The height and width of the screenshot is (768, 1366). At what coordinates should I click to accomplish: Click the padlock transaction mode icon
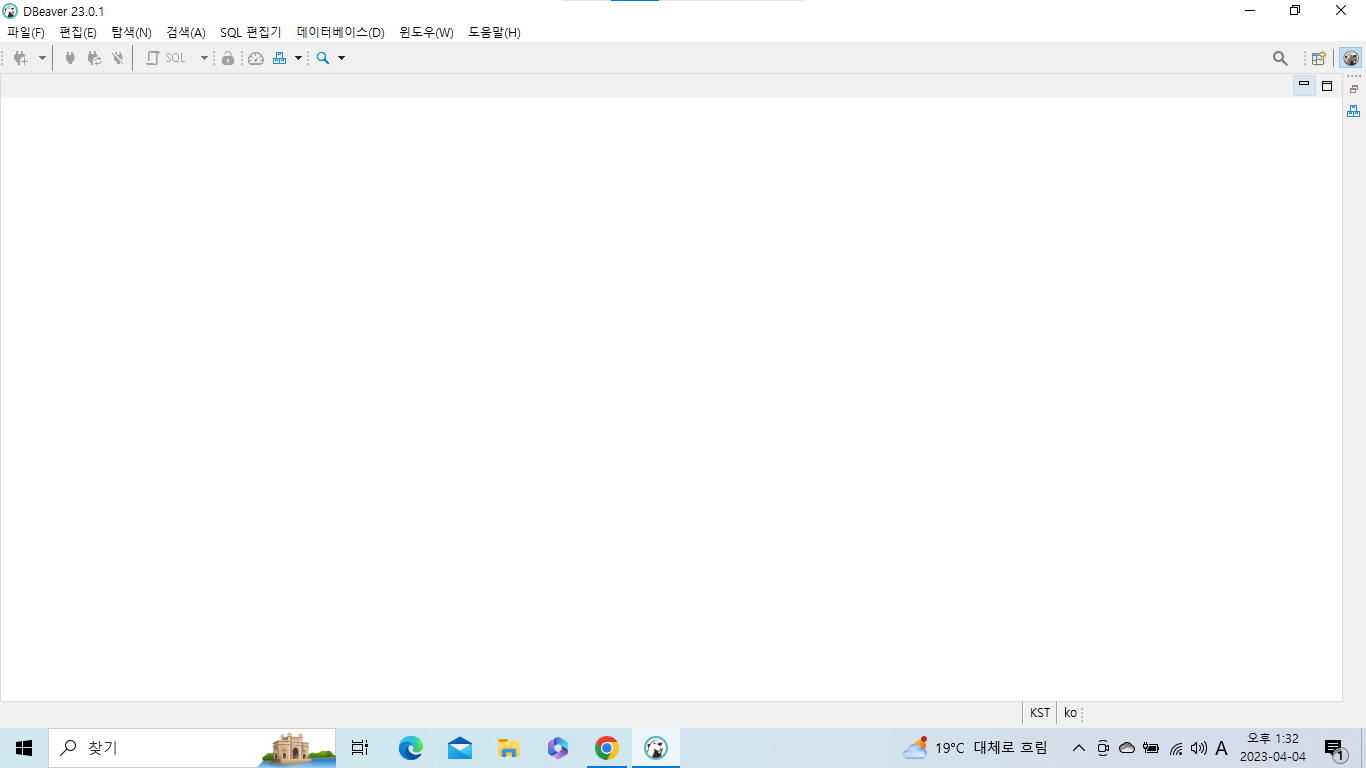[x=228, y=58]
